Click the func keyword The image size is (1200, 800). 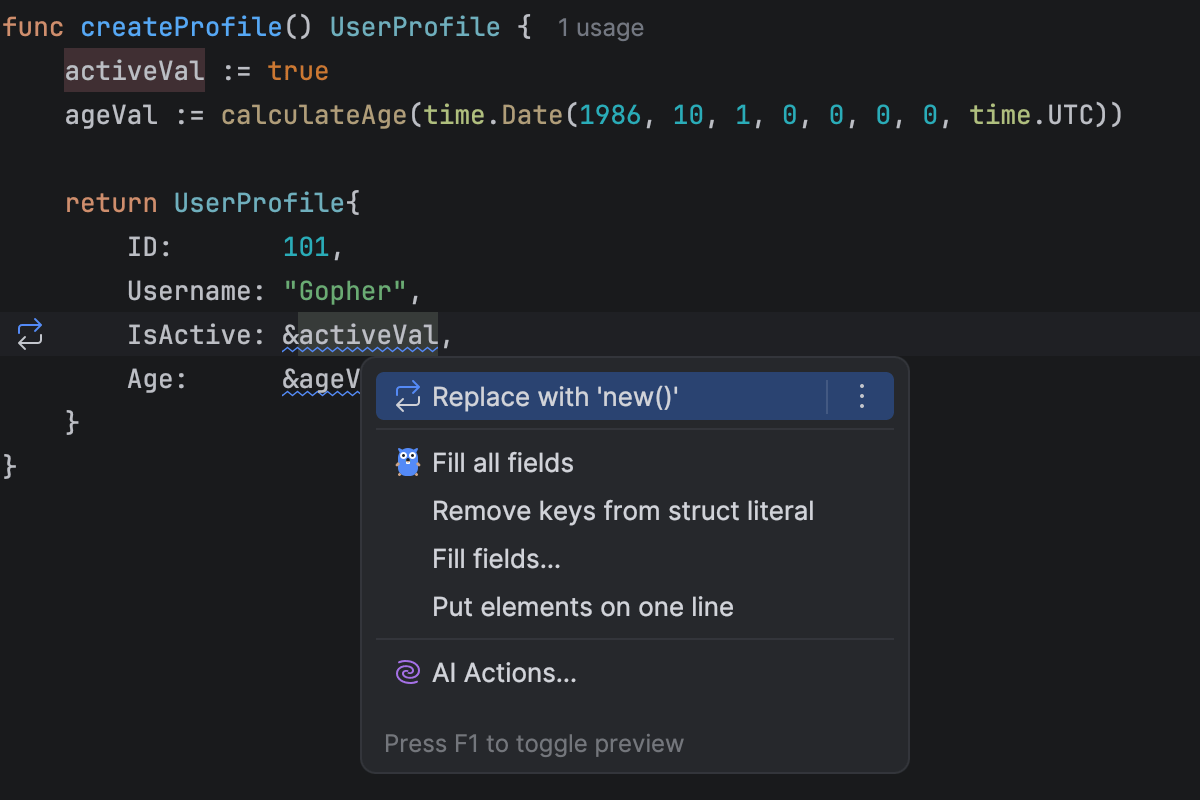(x=33, y=27)
